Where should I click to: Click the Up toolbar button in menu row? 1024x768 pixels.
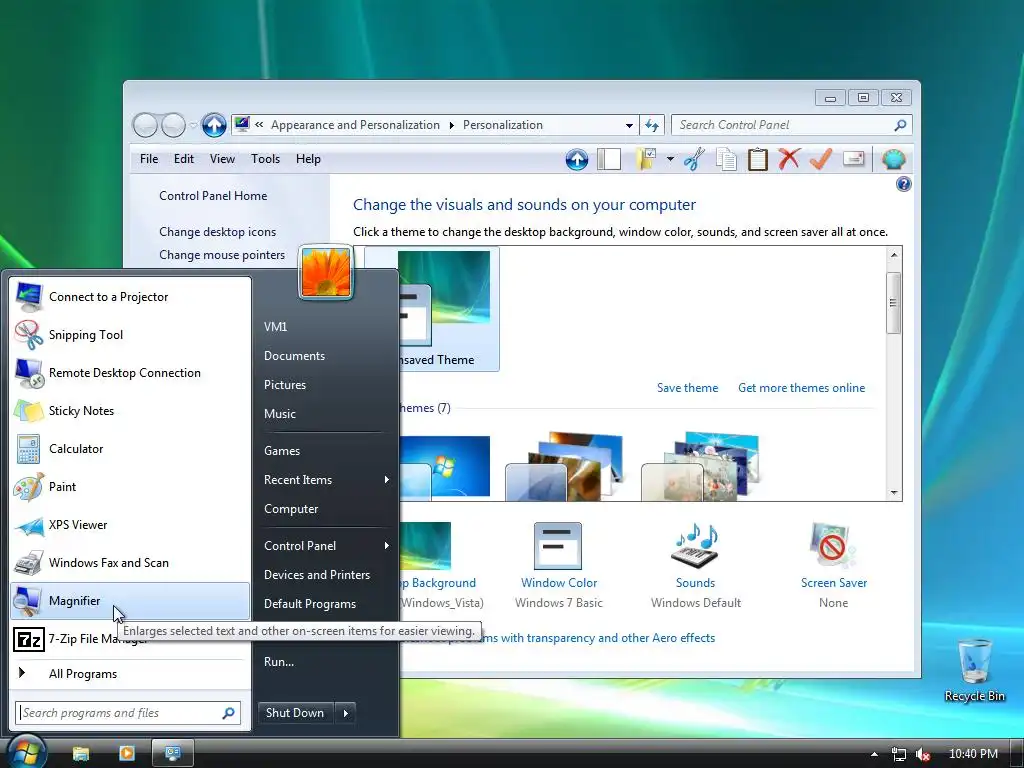point(577,159)
